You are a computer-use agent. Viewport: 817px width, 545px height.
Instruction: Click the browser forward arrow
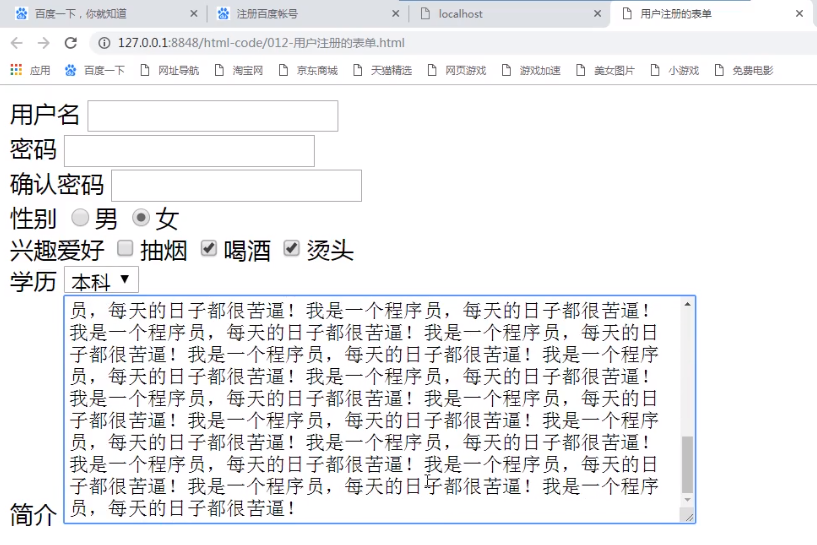pyautogui.click(x=44, y=43)
